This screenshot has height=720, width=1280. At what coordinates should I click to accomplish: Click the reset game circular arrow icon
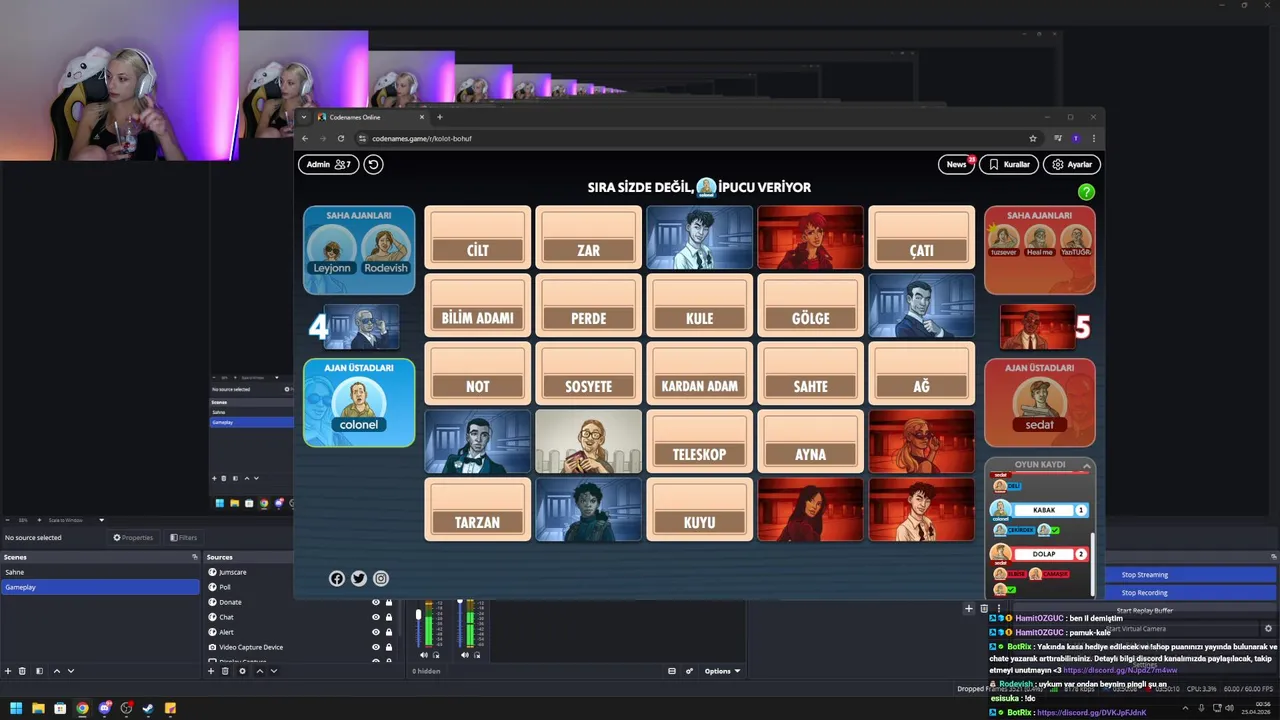pyautogui.click(x=373, y=164)
